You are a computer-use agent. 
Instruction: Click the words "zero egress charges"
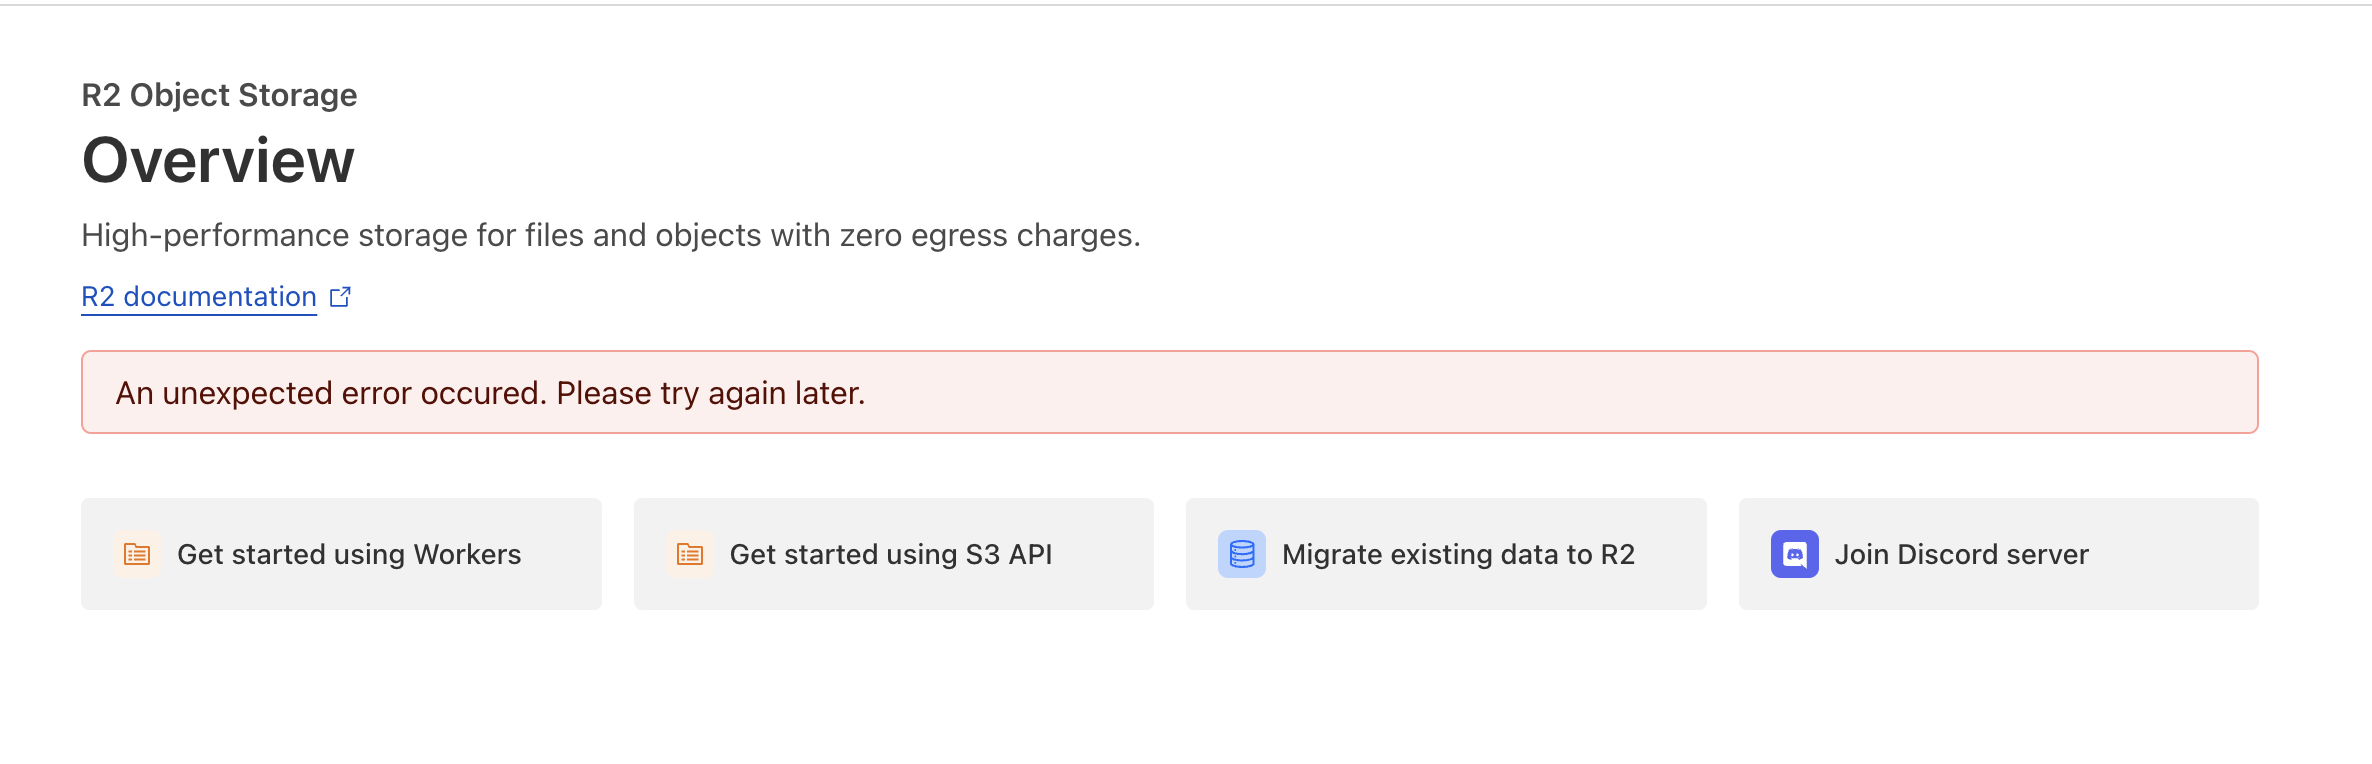click(x=988, y=235)
